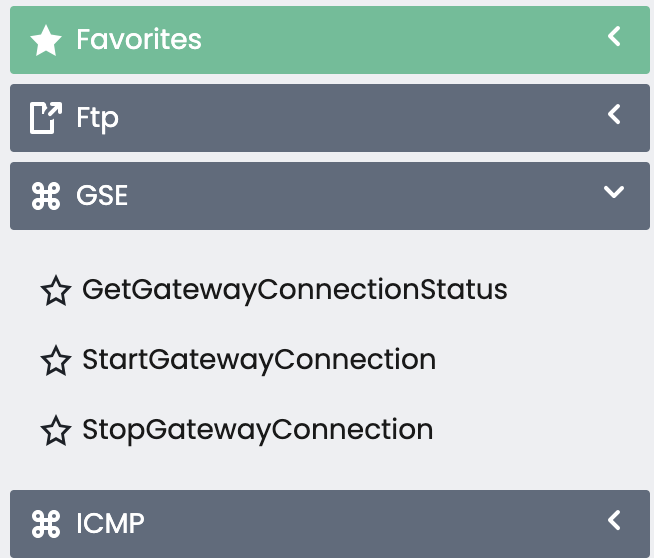Click the Ftp external-link icon
Screen dimensions: 654x558
pos(46,118)
